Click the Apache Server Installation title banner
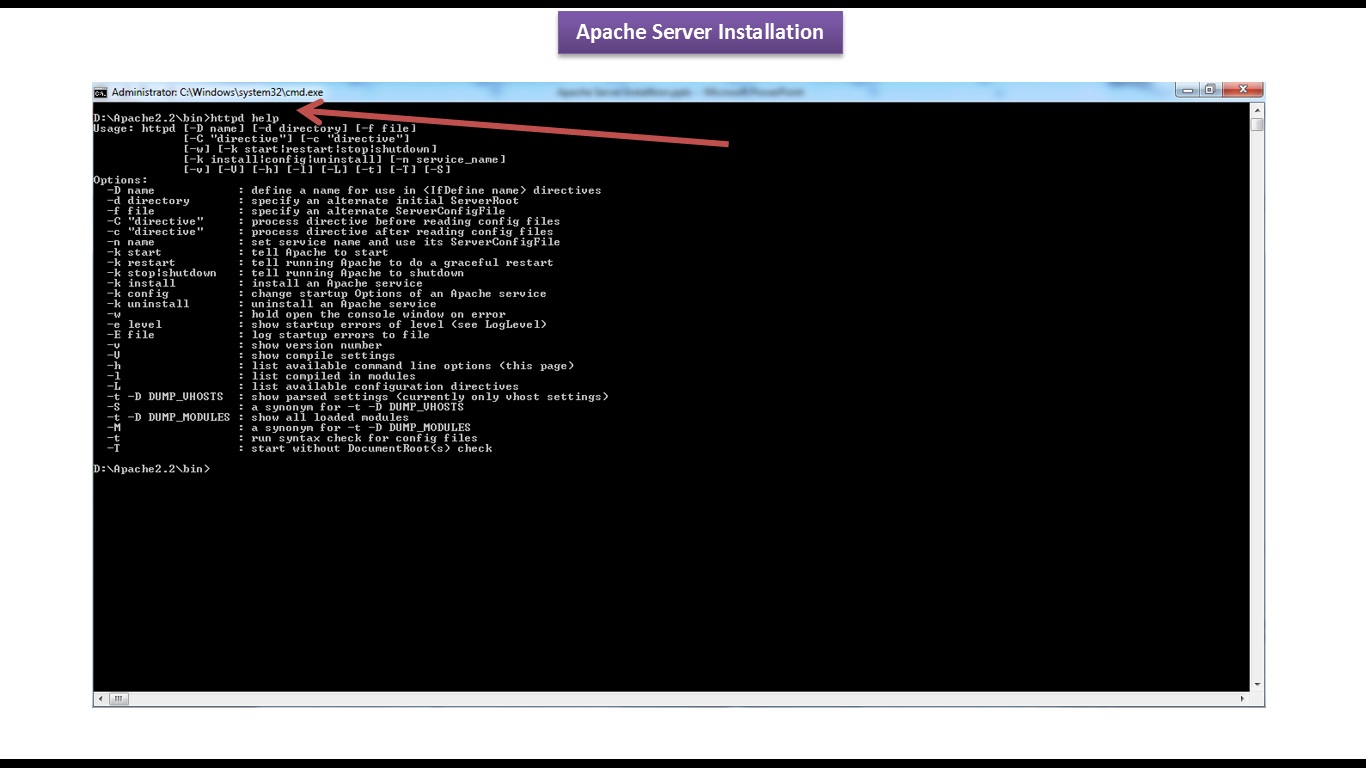The height and width of the screenshot is (768, 1366). pyautogui.click(x=700, y=32)
